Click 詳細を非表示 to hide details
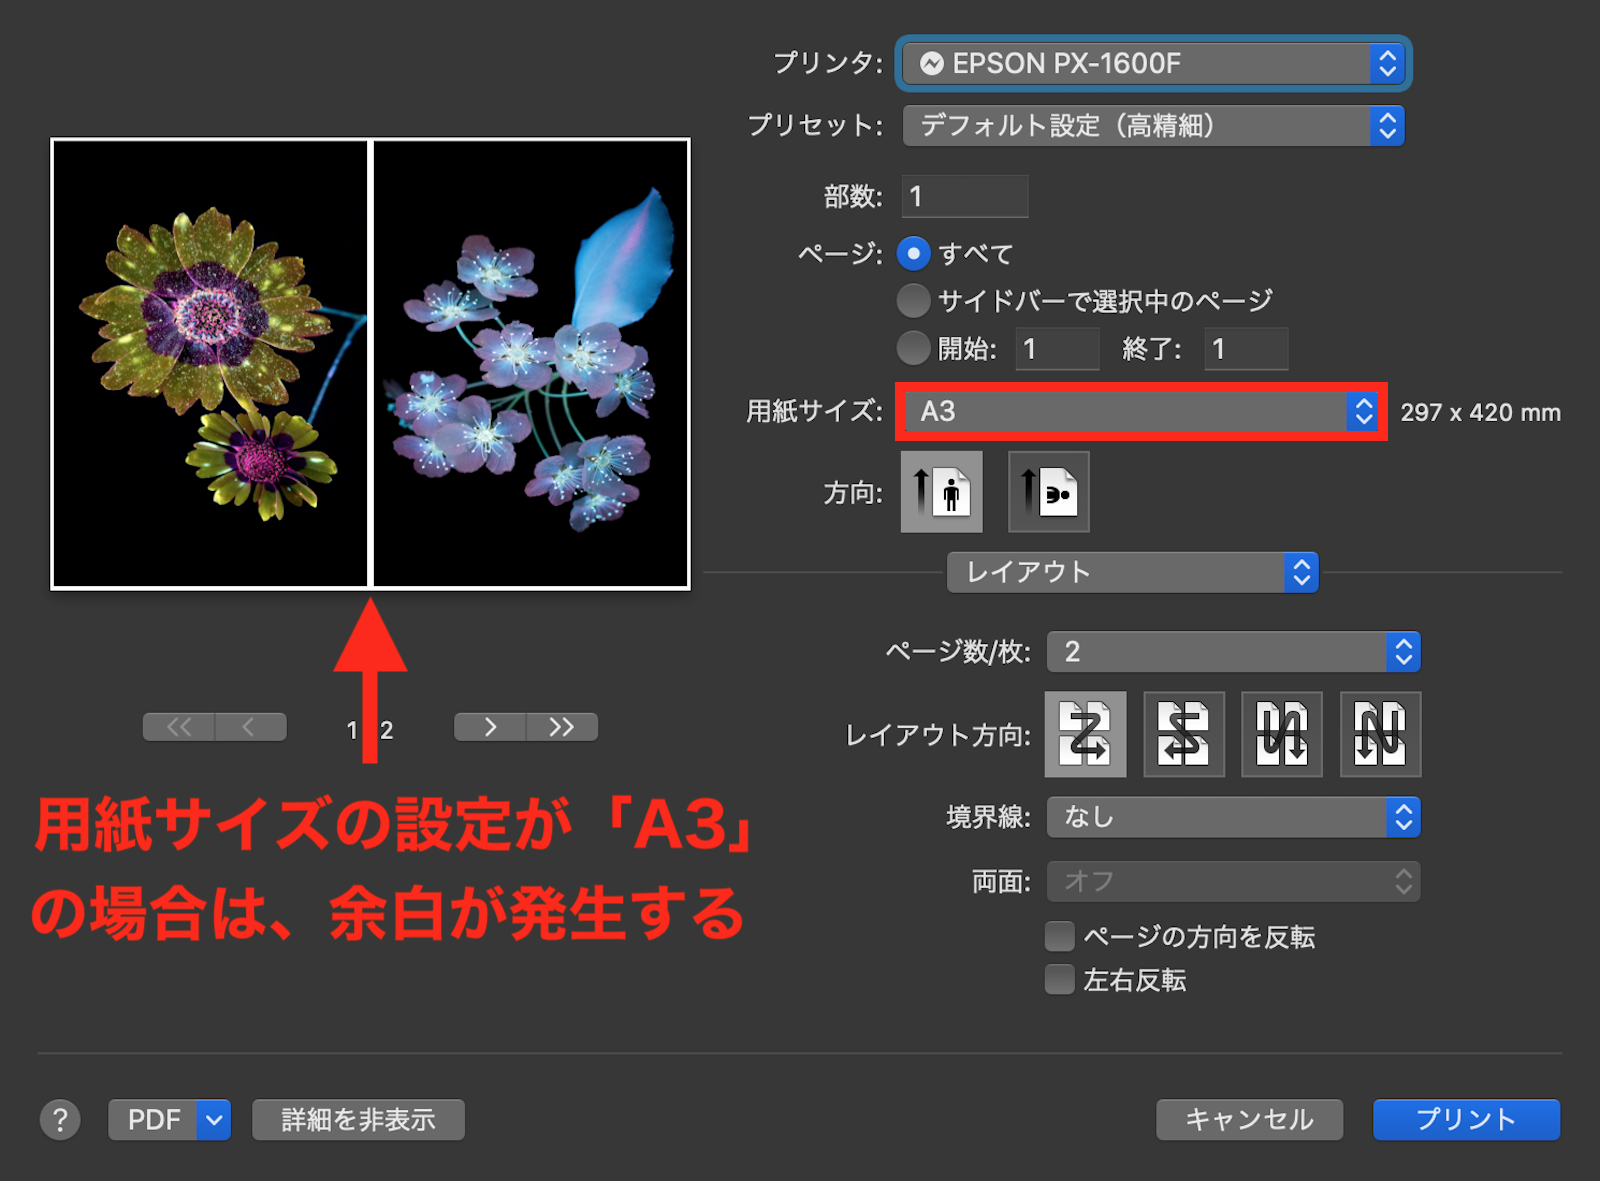The height and width of the screenshot is (1181, 1600). [357, 1119]
